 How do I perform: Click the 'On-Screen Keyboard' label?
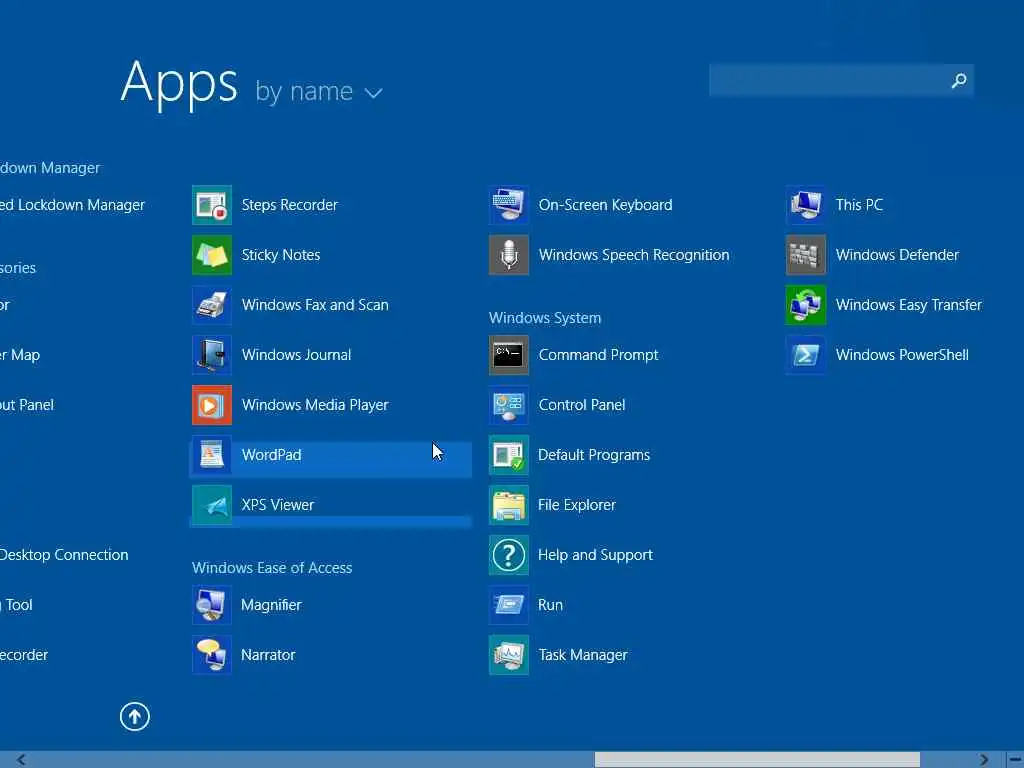click(x=605, y=205)
